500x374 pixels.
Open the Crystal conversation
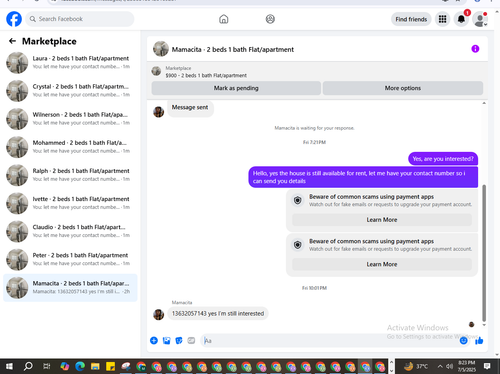pos(70,90)
